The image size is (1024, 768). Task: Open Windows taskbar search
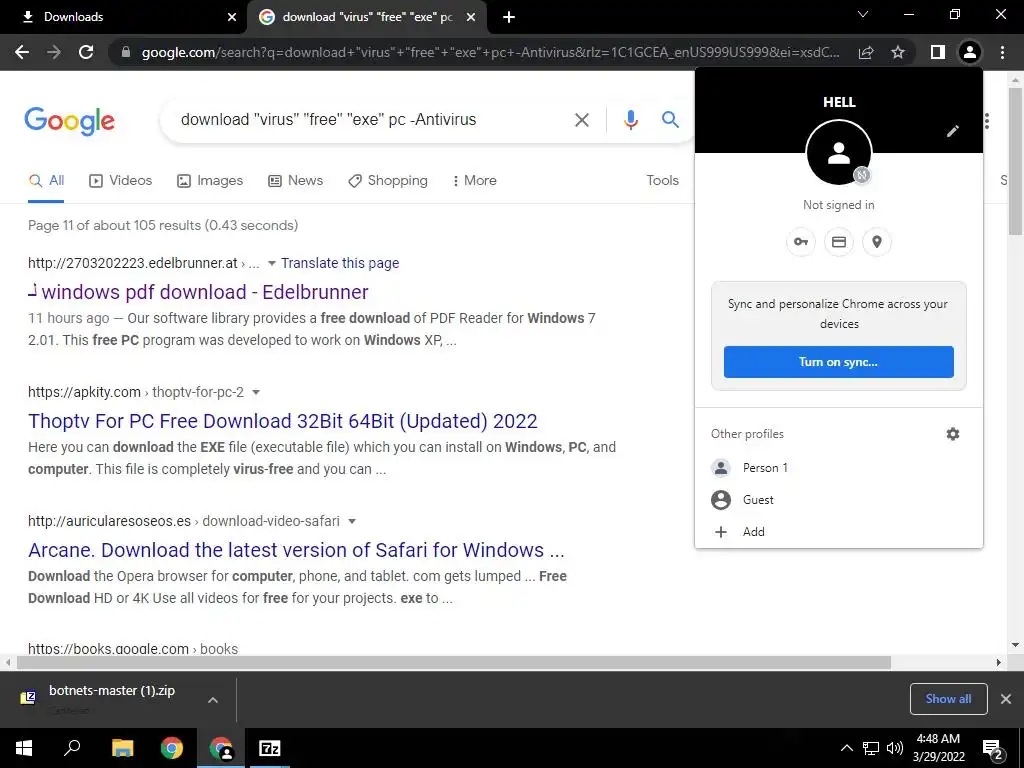pyautogui.click(x=72, y=748)
